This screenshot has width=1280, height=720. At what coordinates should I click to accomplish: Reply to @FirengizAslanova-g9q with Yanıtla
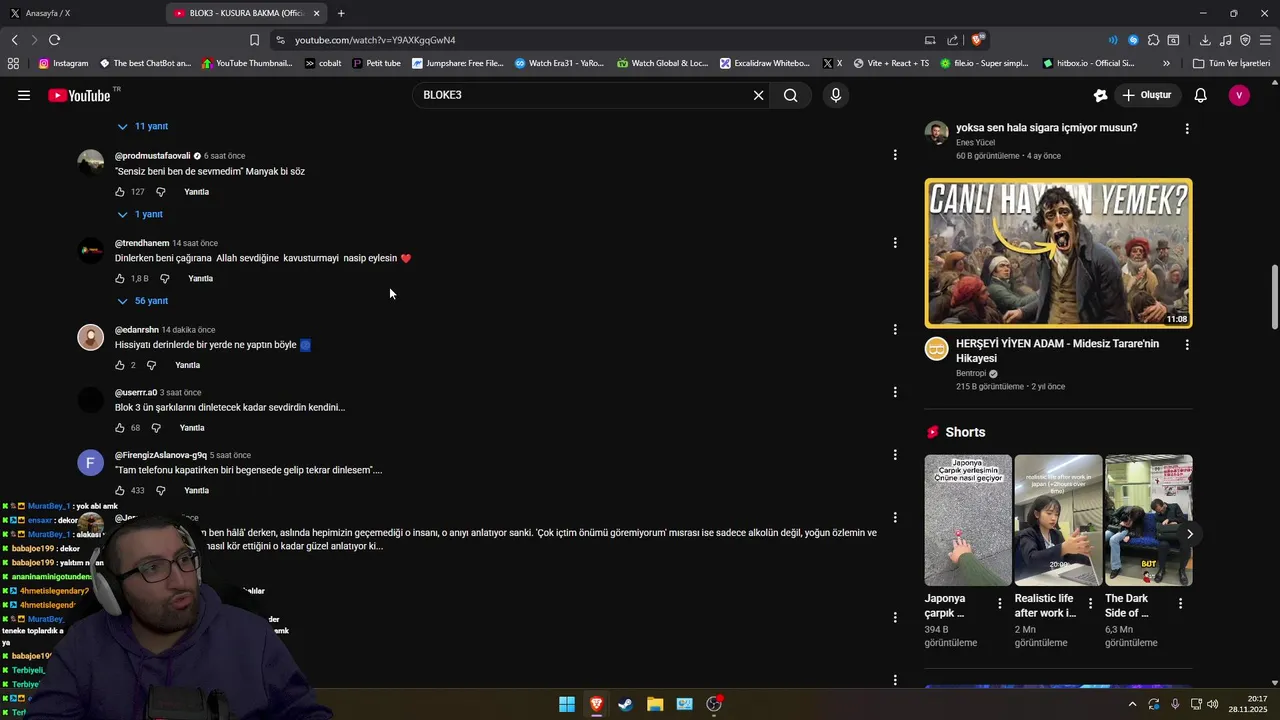196,491
